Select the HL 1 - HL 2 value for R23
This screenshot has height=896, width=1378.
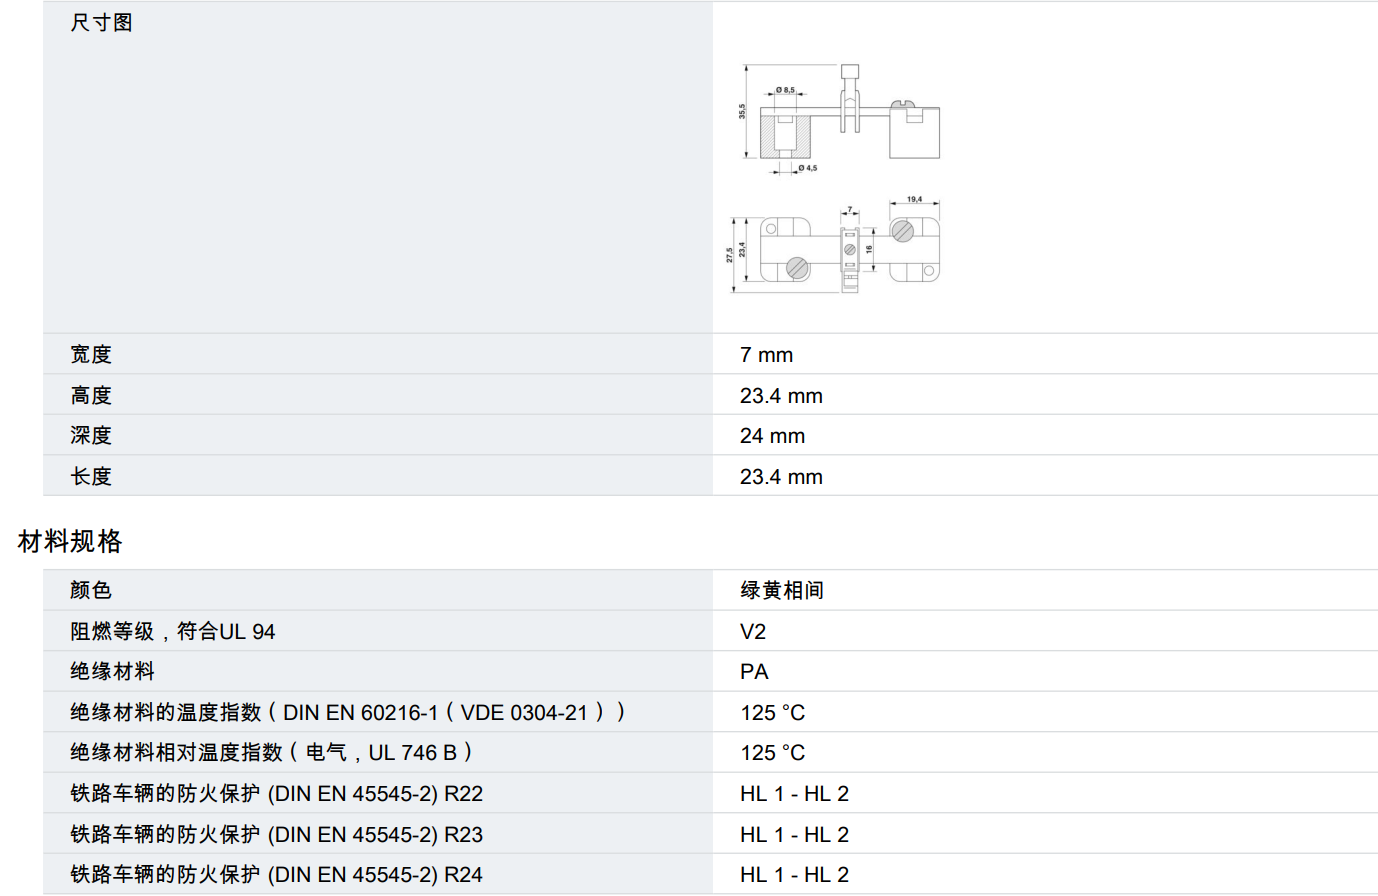point(794,835)
